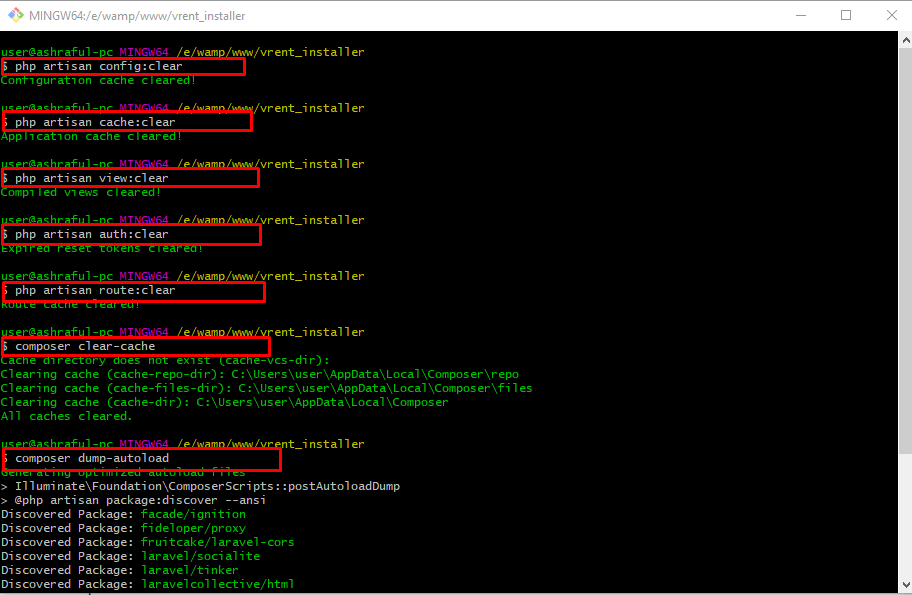Screen dimensions: 912x595
Task: Minimize the MINGW64 terminal window
Action: 801,16
